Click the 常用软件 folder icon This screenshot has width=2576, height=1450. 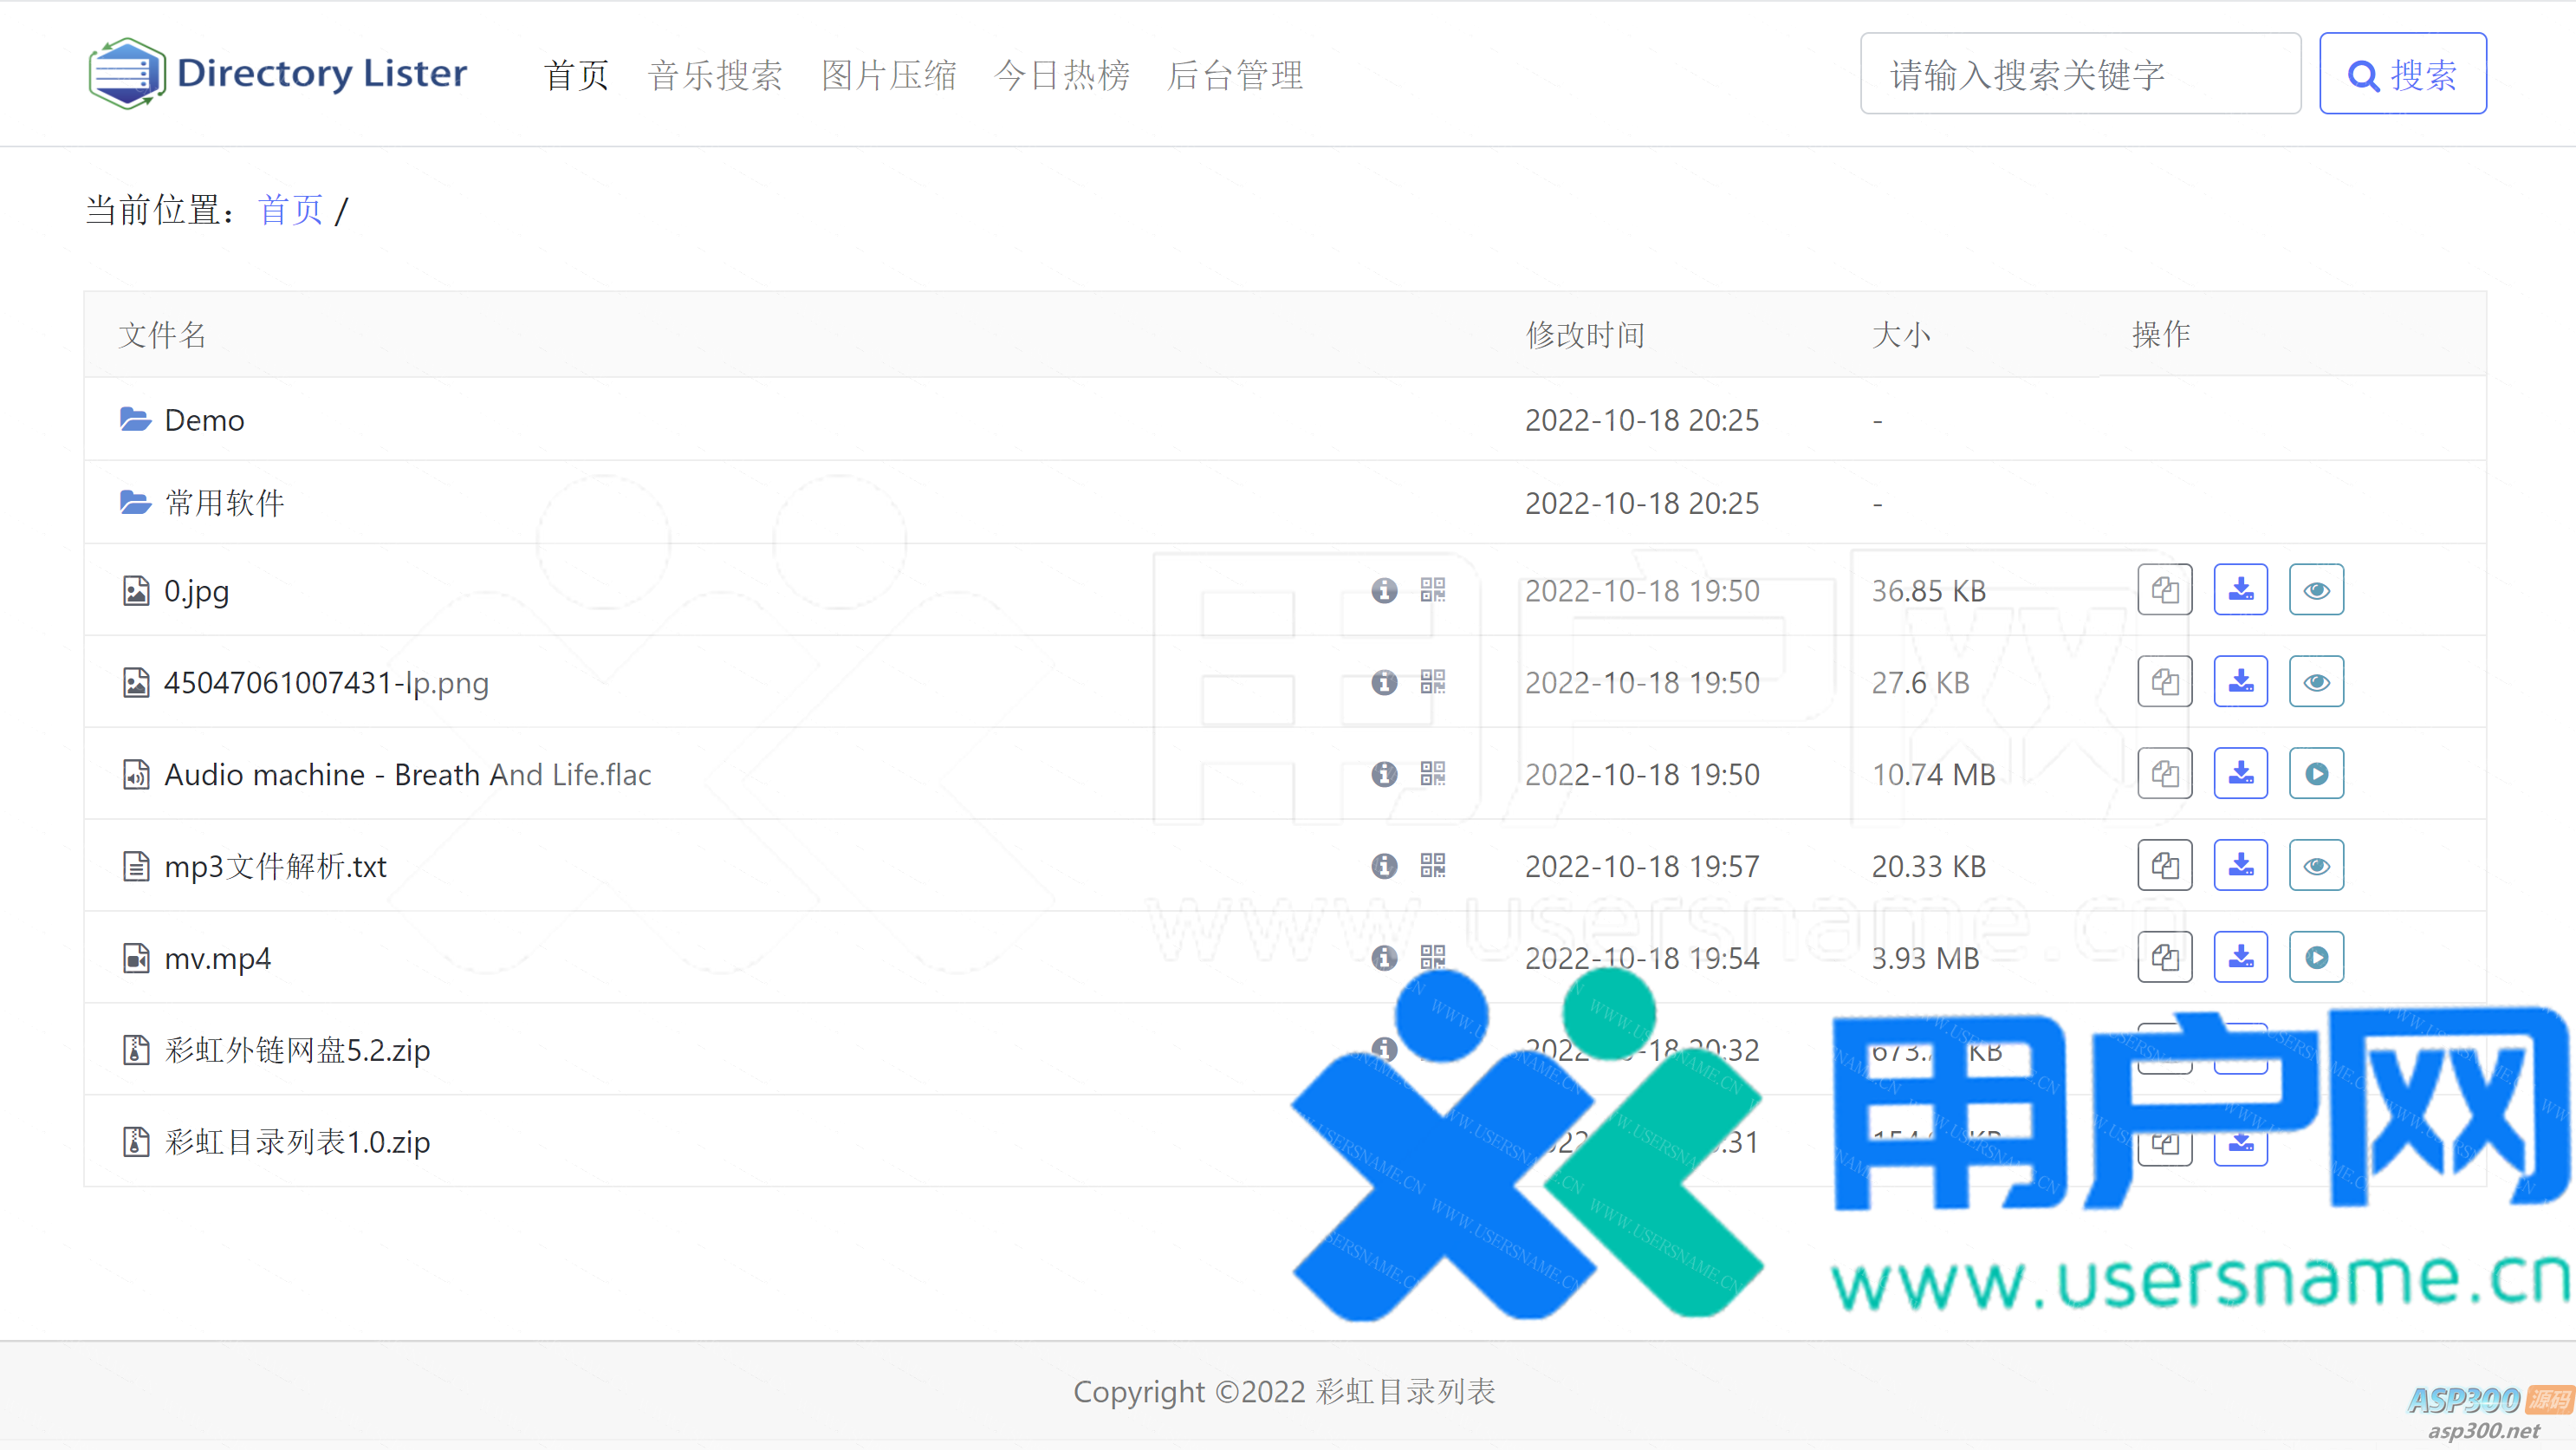(135, 502)
